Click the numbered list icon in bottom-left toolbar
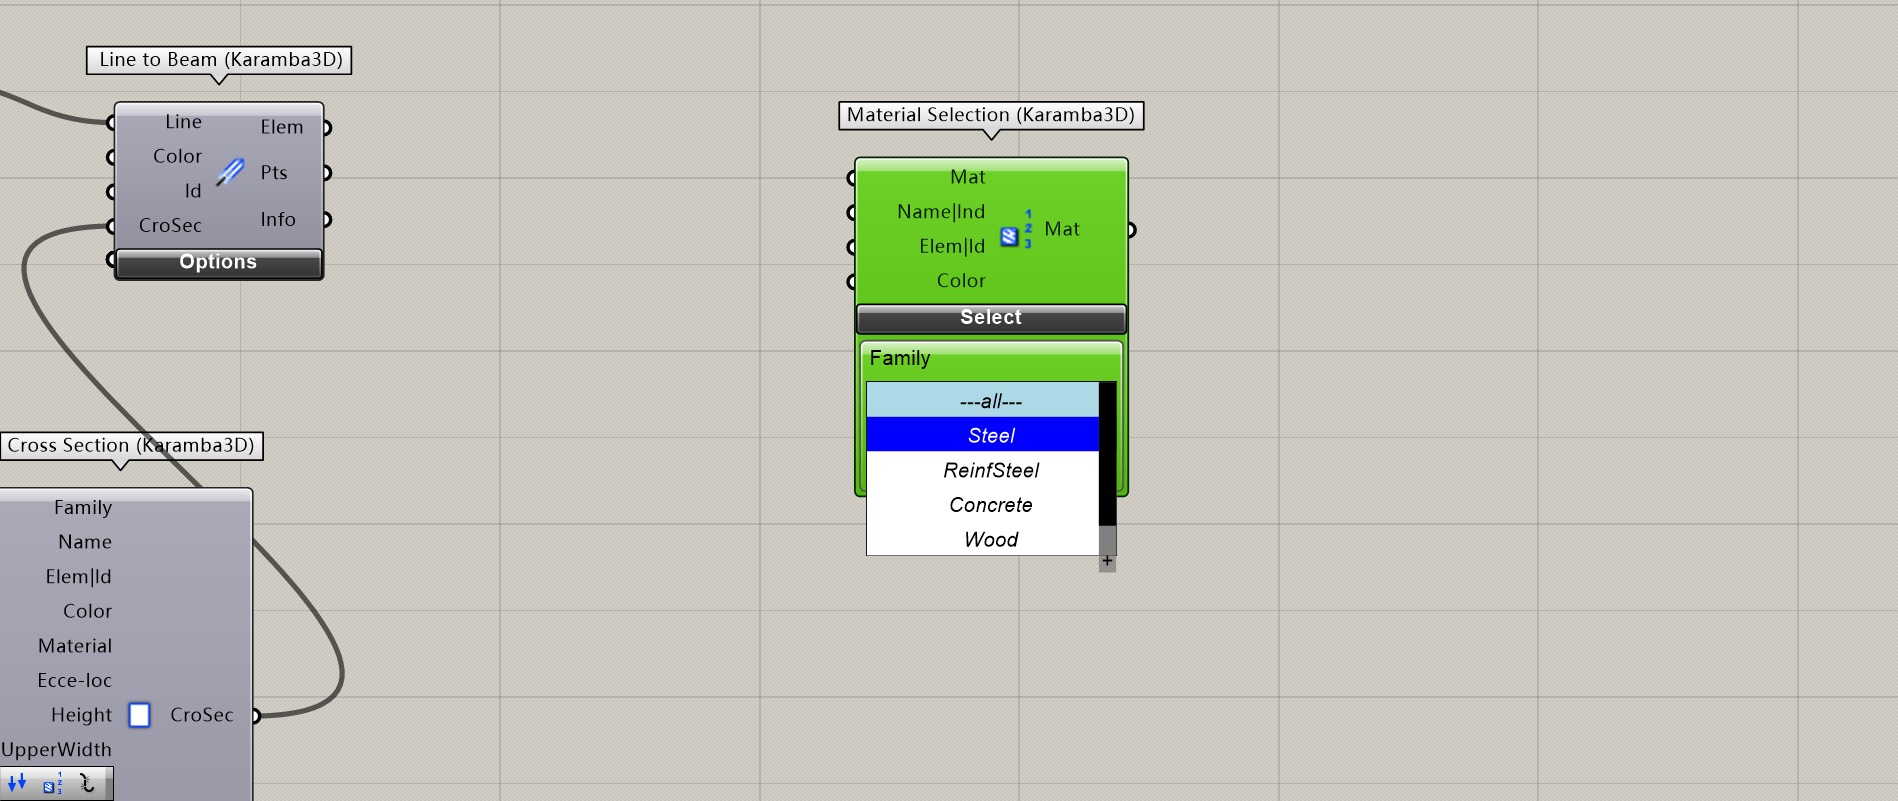This screenshot has height=801, width=1898. point(52,783)
